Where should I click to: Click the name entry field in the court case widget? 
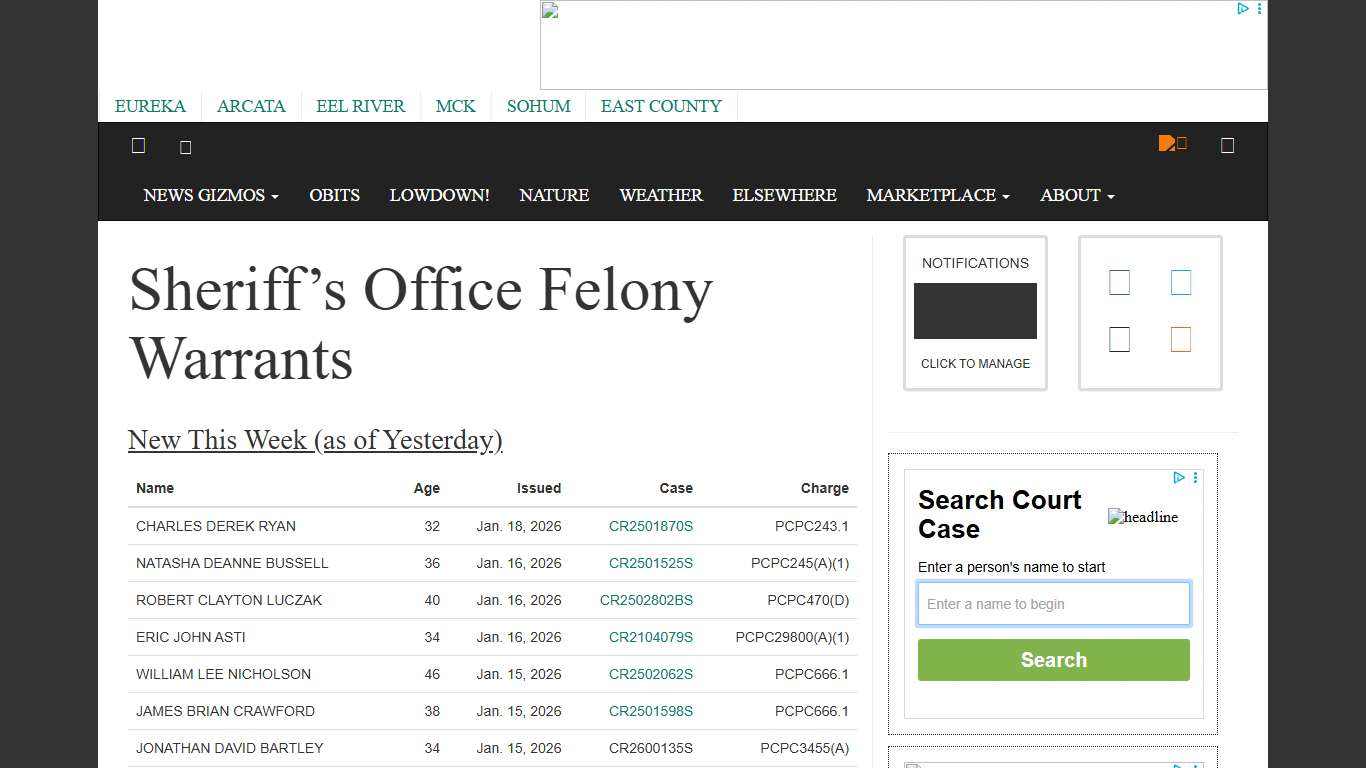(x=1053, y=603)
